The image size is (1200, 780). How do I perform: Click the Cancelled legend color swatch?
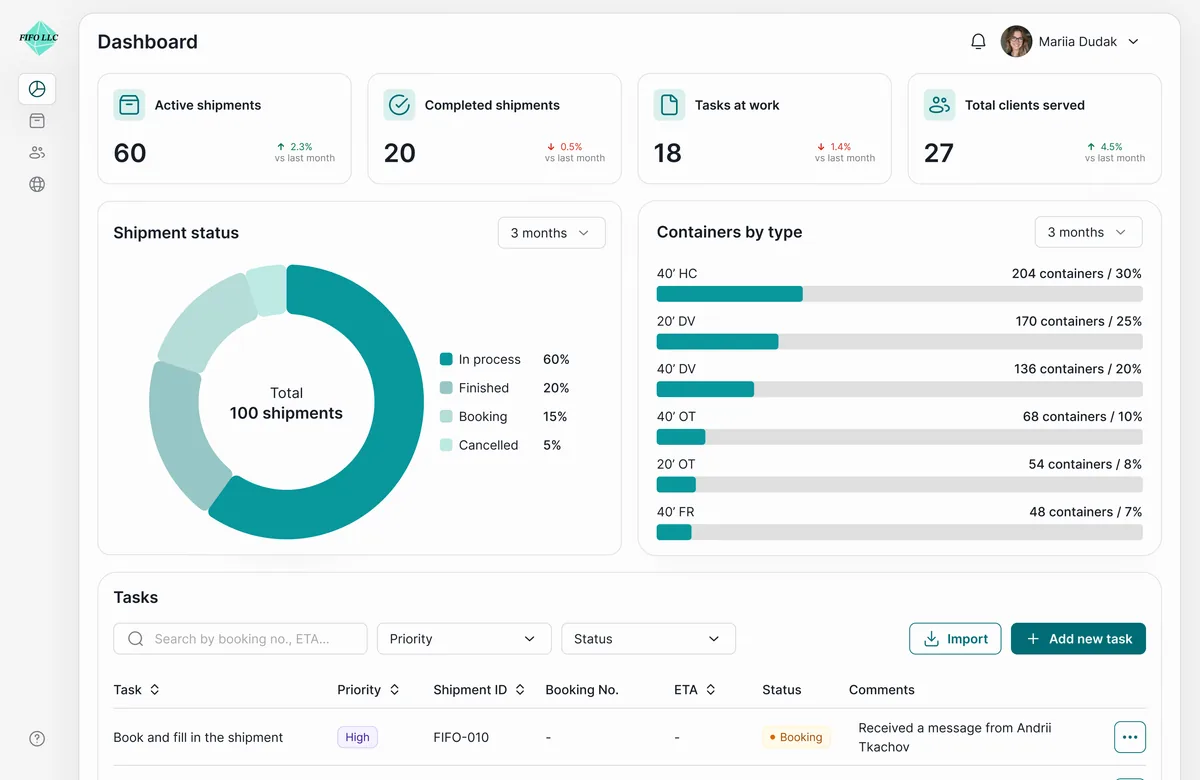click(446, 445)
